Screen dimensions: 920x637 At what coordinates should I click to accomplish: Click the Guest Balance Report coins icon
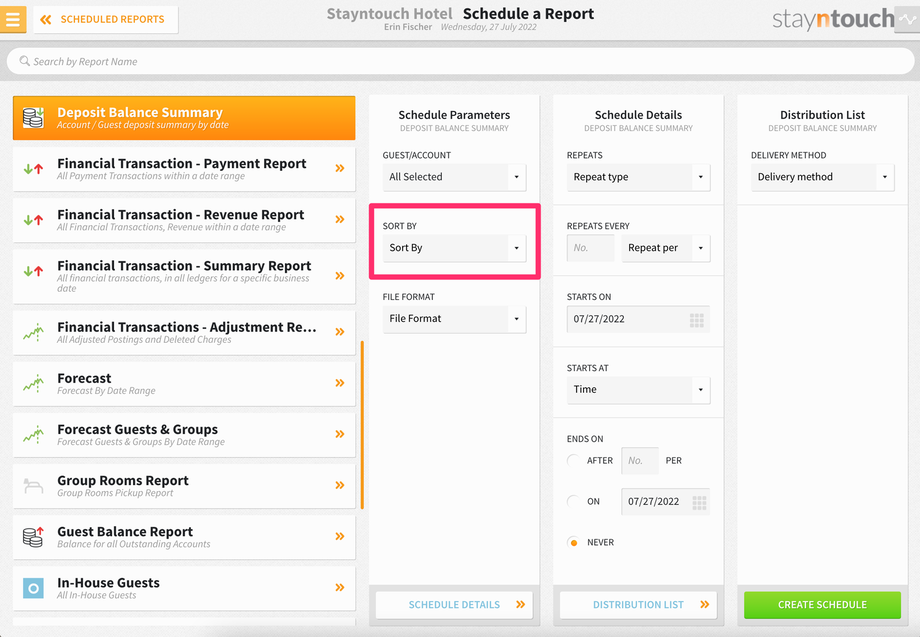point(33,537)
